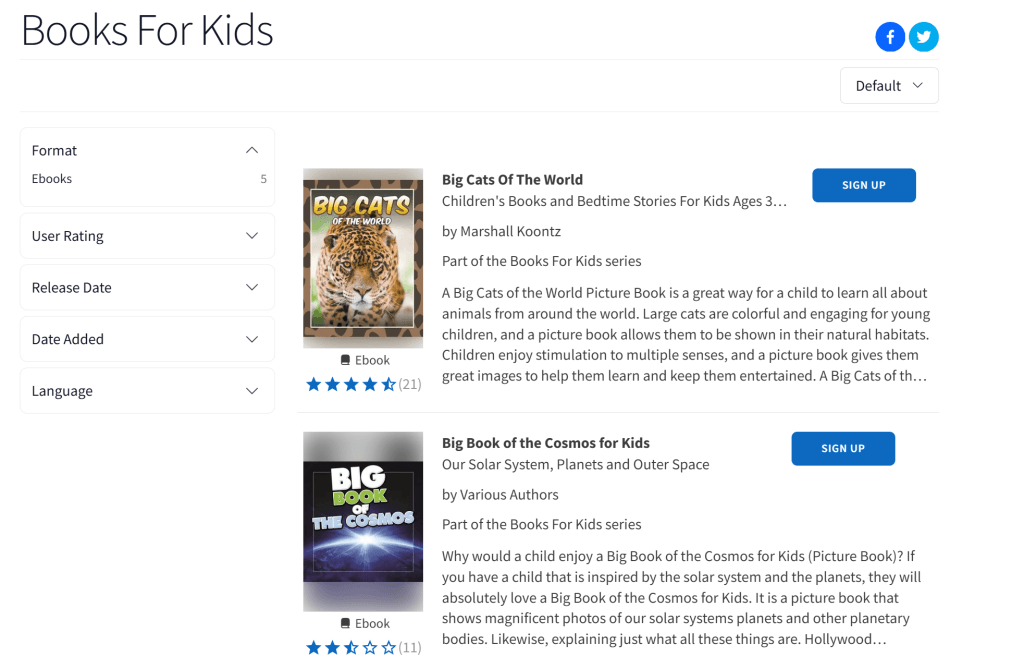This screenshot has width=1024, height=669.
Task: Share page via Twitter icon
Action: 923,37
